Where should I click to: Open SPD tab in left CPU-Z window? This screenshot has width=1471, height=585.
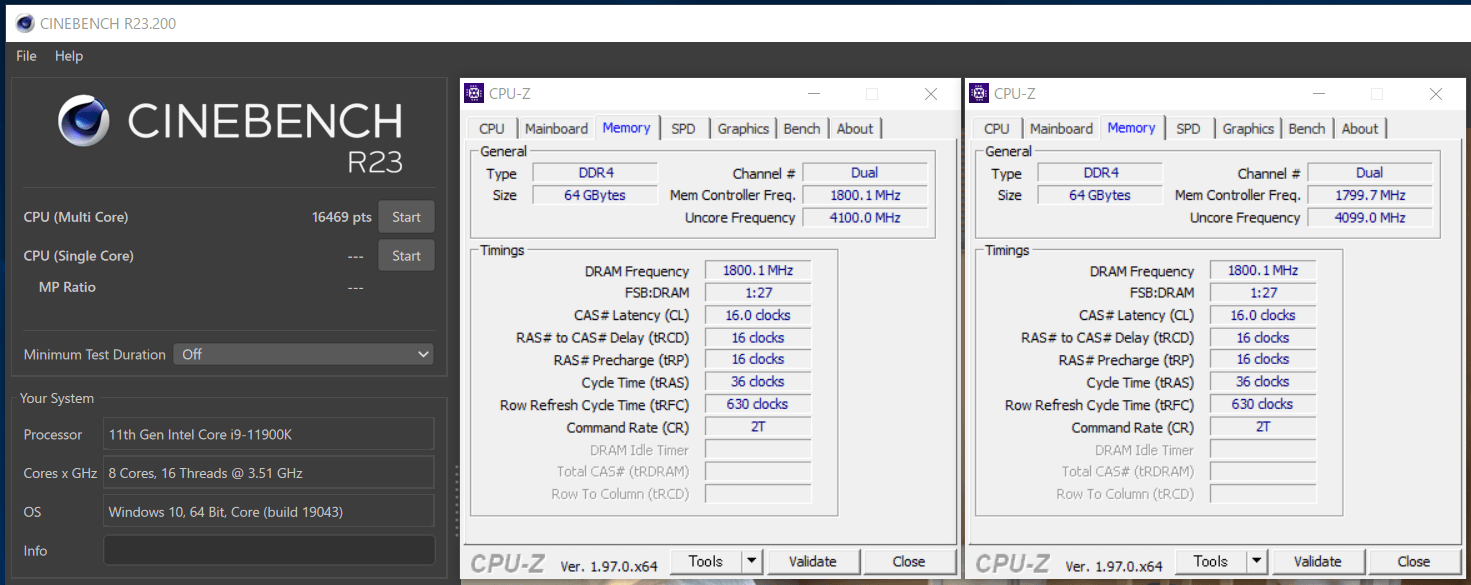pyautogui.click(x=684, y=129)
